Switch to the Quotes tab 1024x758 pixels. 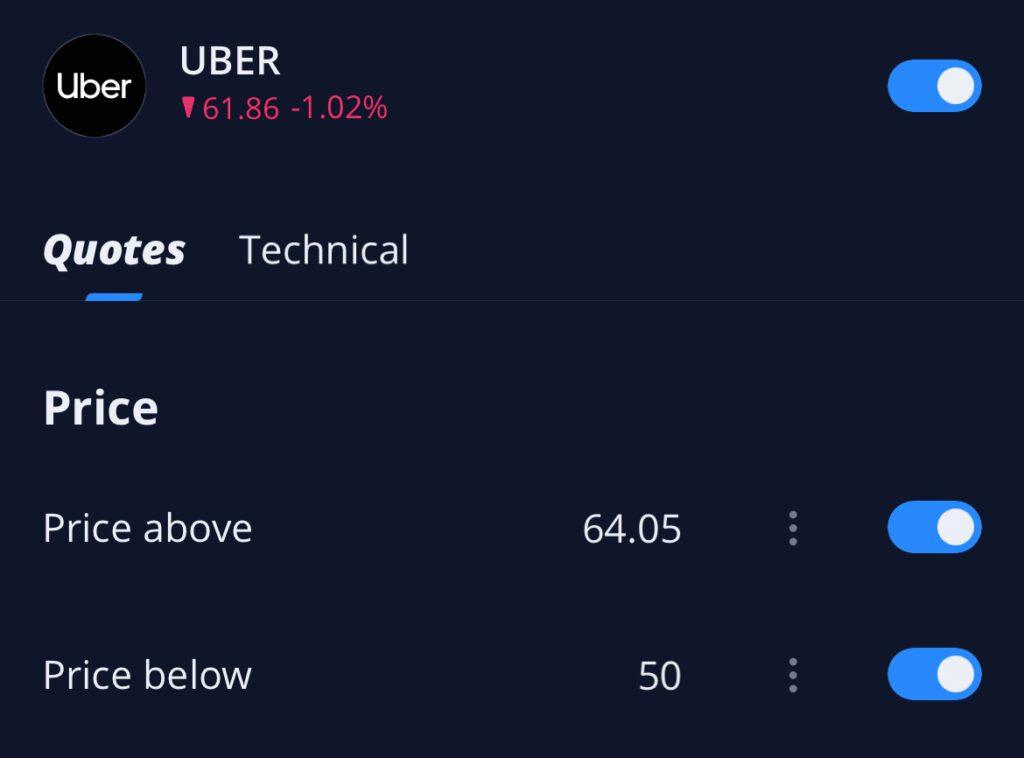pos(114,250)
